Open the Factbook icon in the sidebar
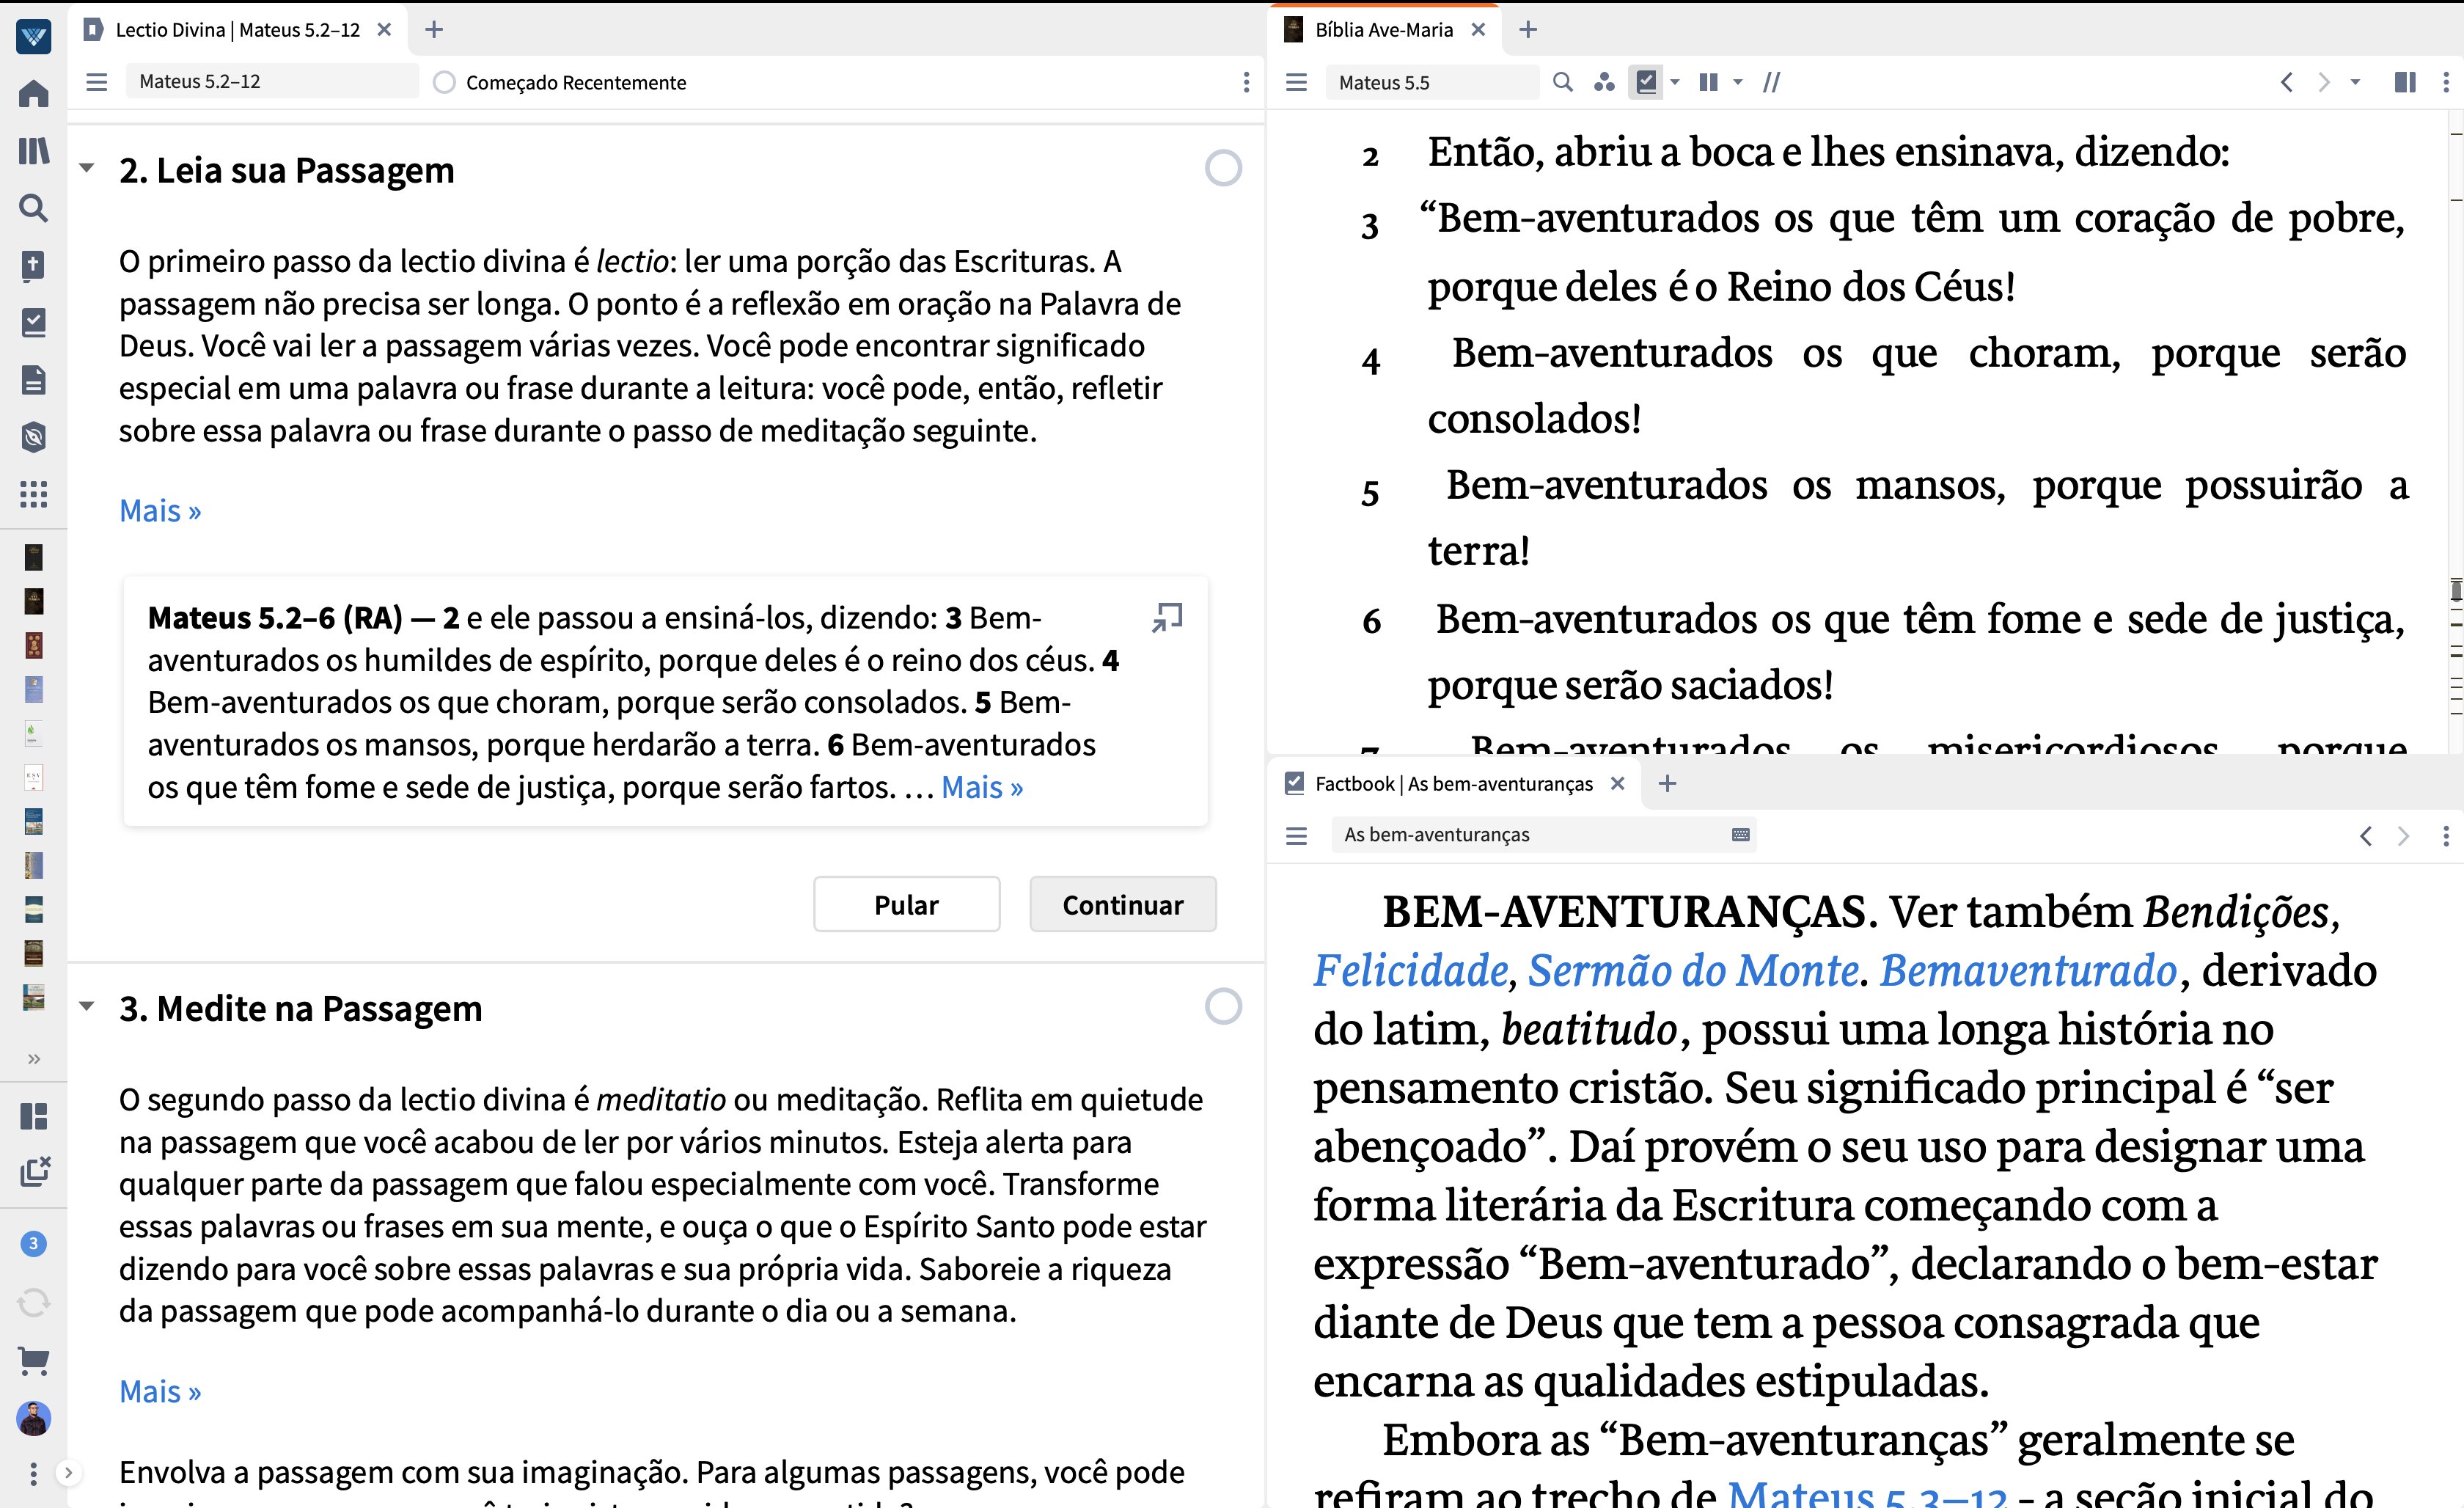This screenshot has height=1508, width=2464. click(33, 322)
